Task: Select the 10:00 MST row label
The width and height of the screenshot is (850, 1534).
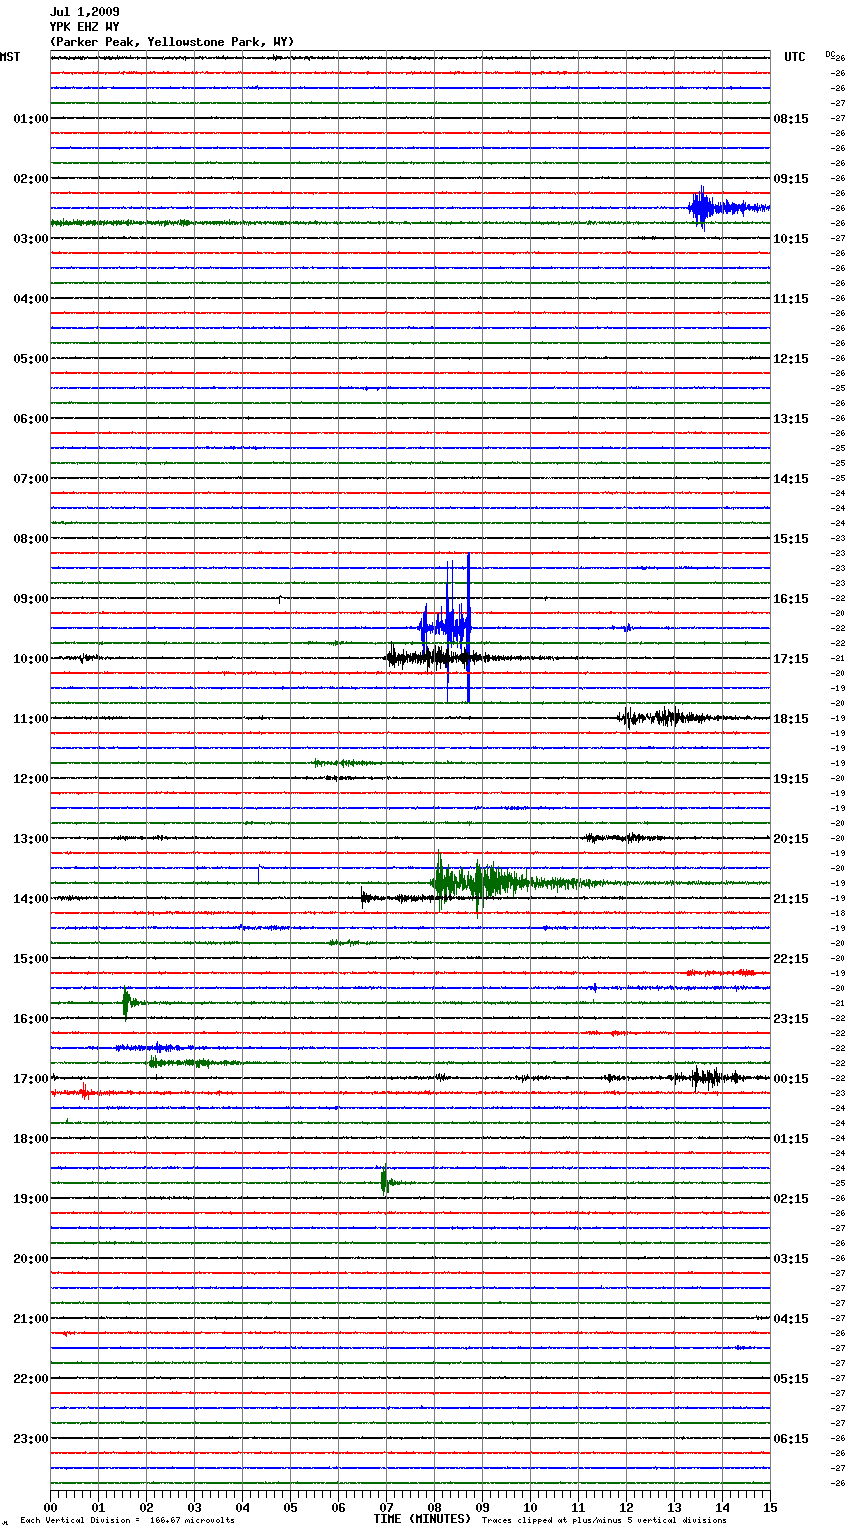Action: [31, 659]
